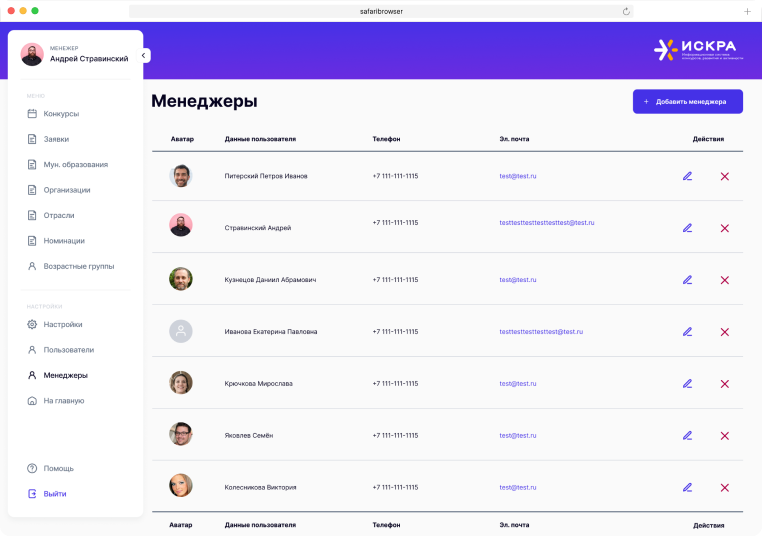Delete Колесникова Виктория row

725,488
